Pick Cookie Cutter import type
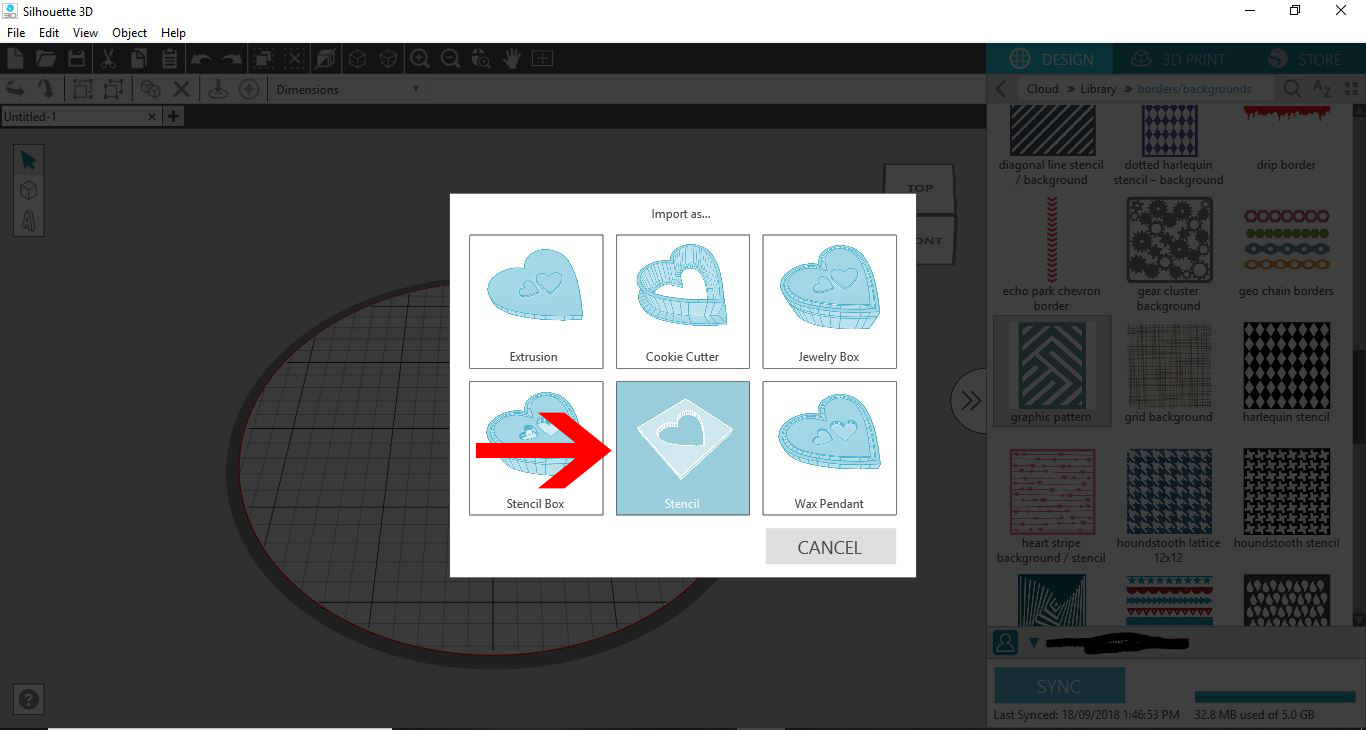The image size is (1366, 730). tap(682, 302)
